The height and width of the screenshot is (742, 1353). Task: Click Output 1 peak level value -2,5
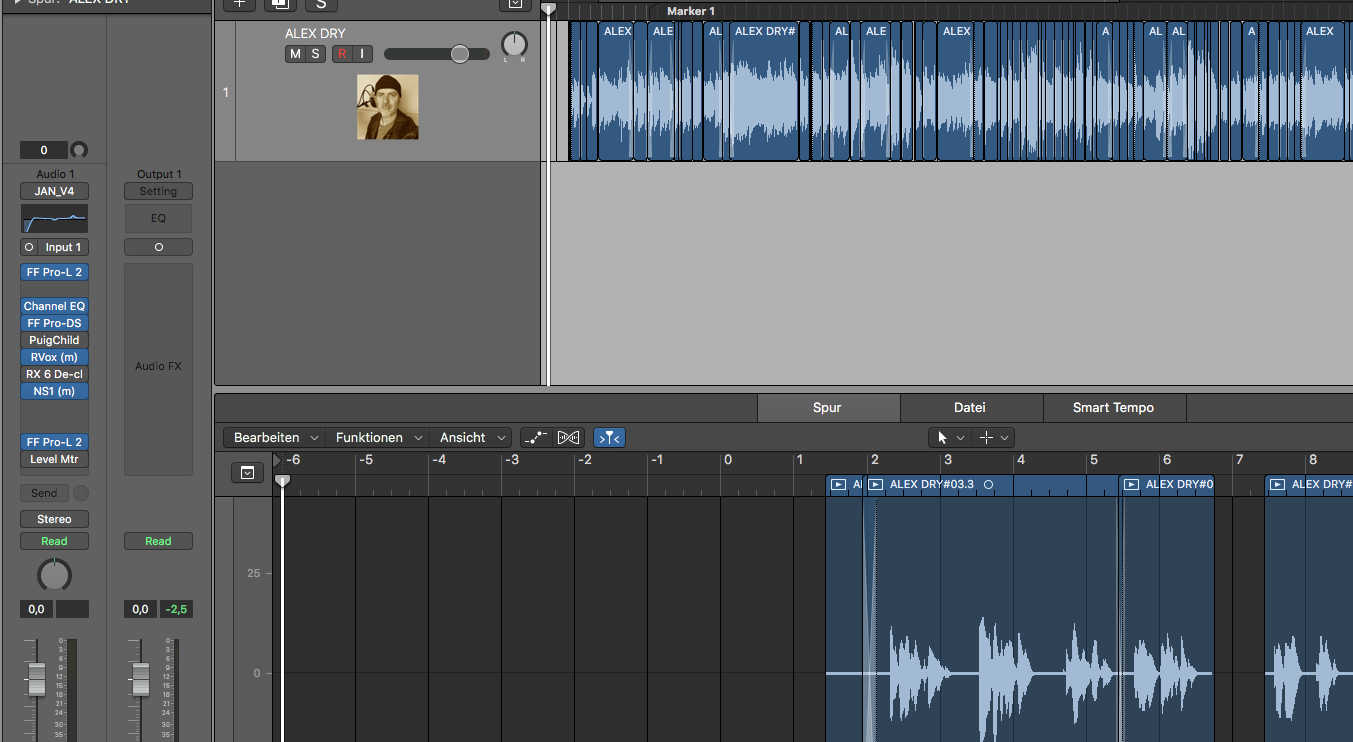click(x=176, y=609)
